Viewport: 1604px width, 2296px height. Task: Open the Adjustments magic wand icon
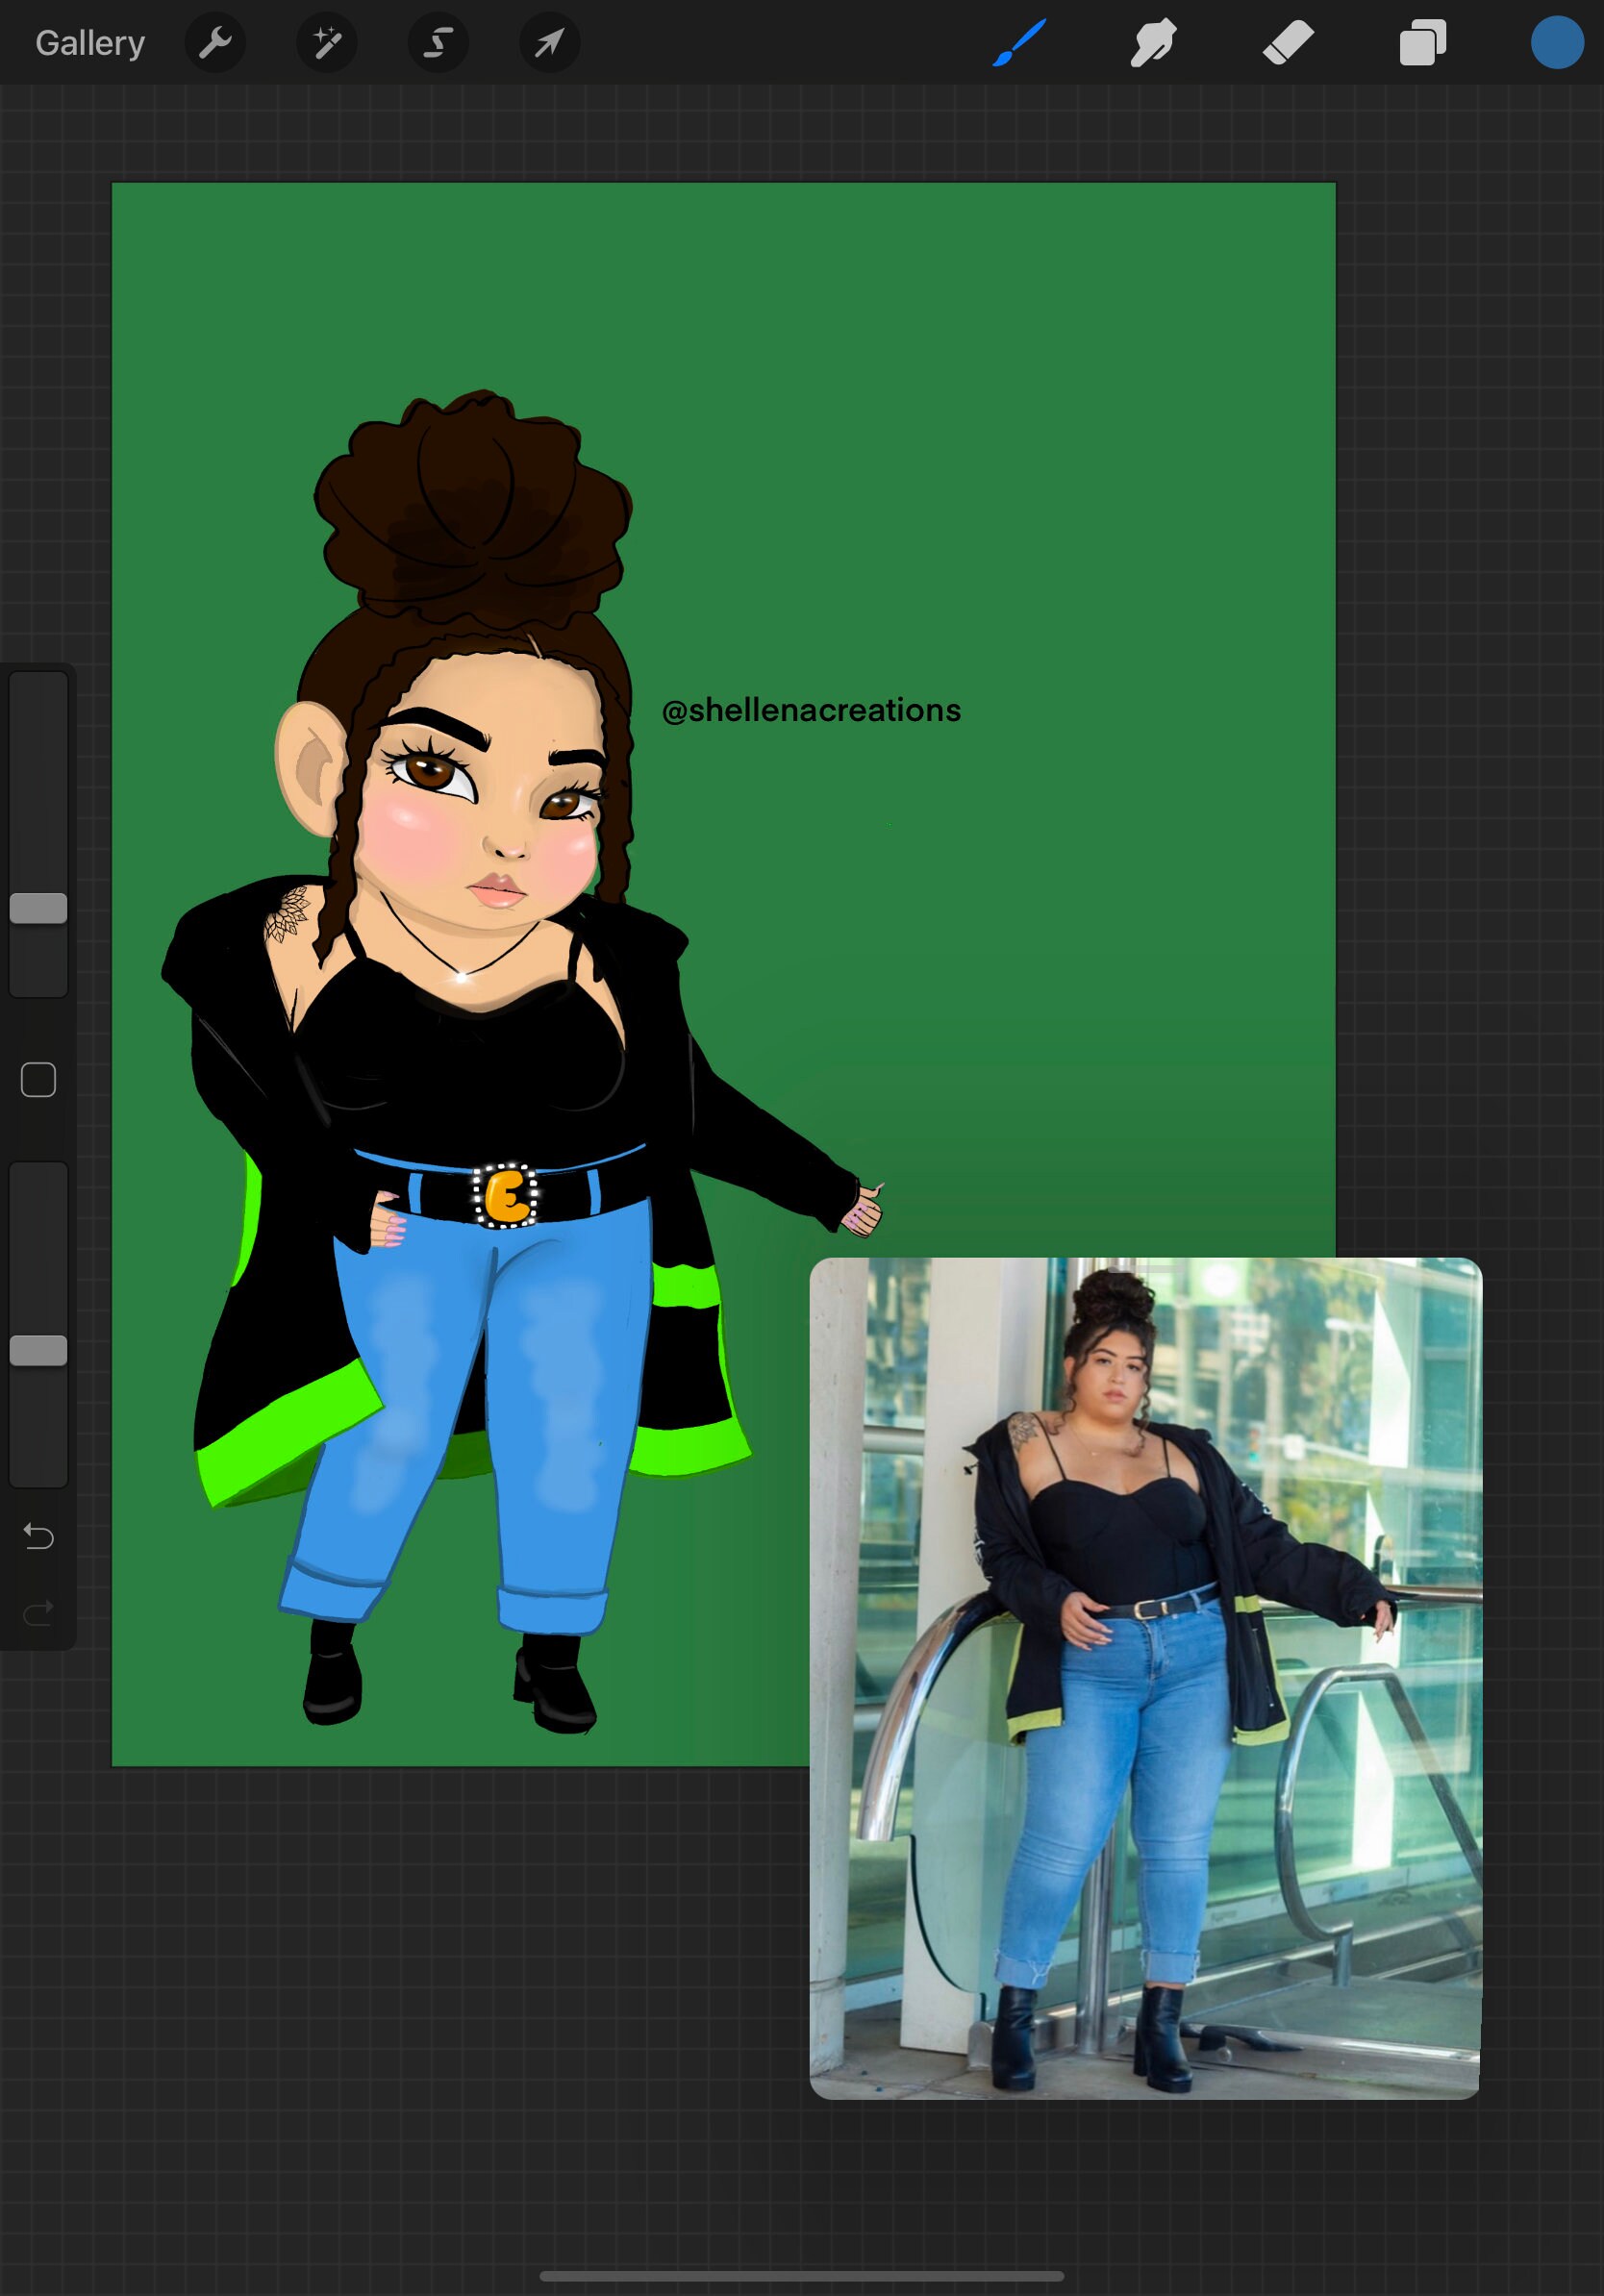click(x=326, y=42)
